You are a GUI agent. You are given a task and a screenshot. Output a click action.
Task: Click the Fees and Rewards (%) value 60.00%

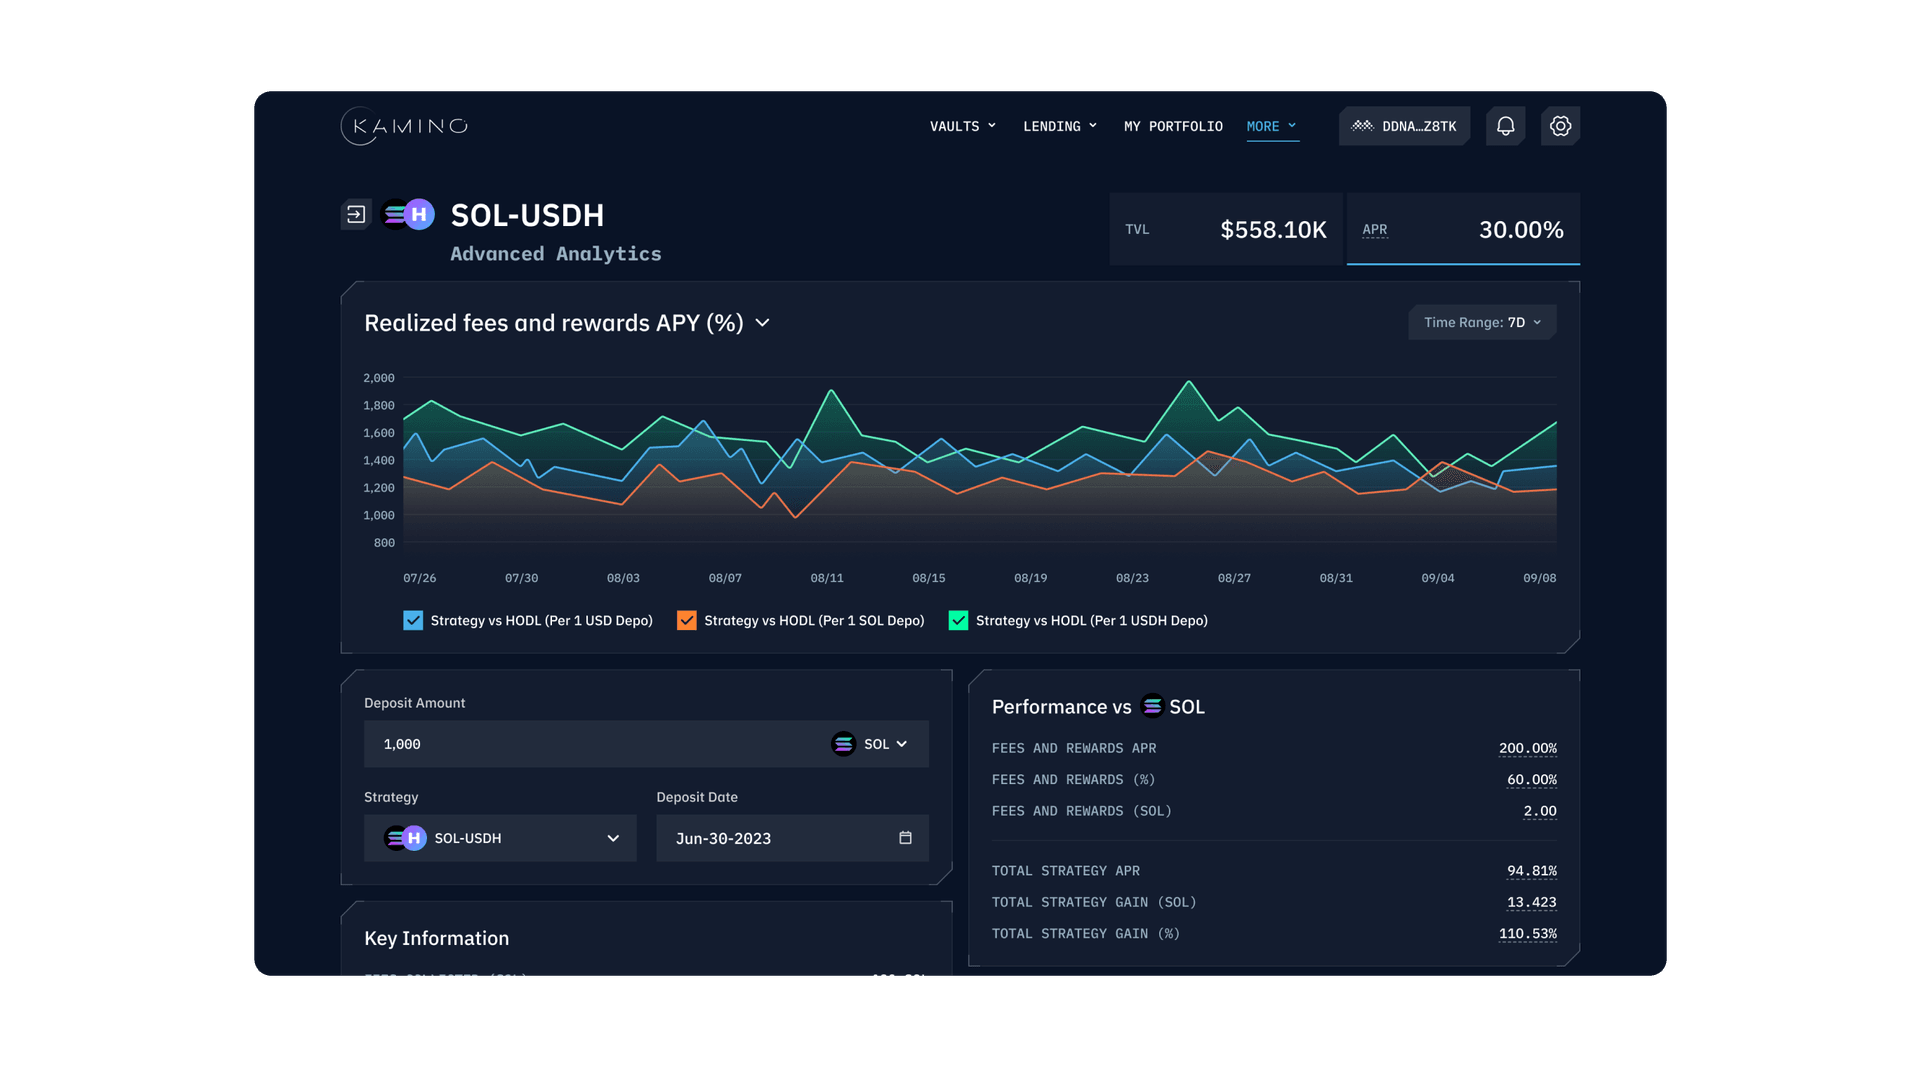[x=1531, y=779]
